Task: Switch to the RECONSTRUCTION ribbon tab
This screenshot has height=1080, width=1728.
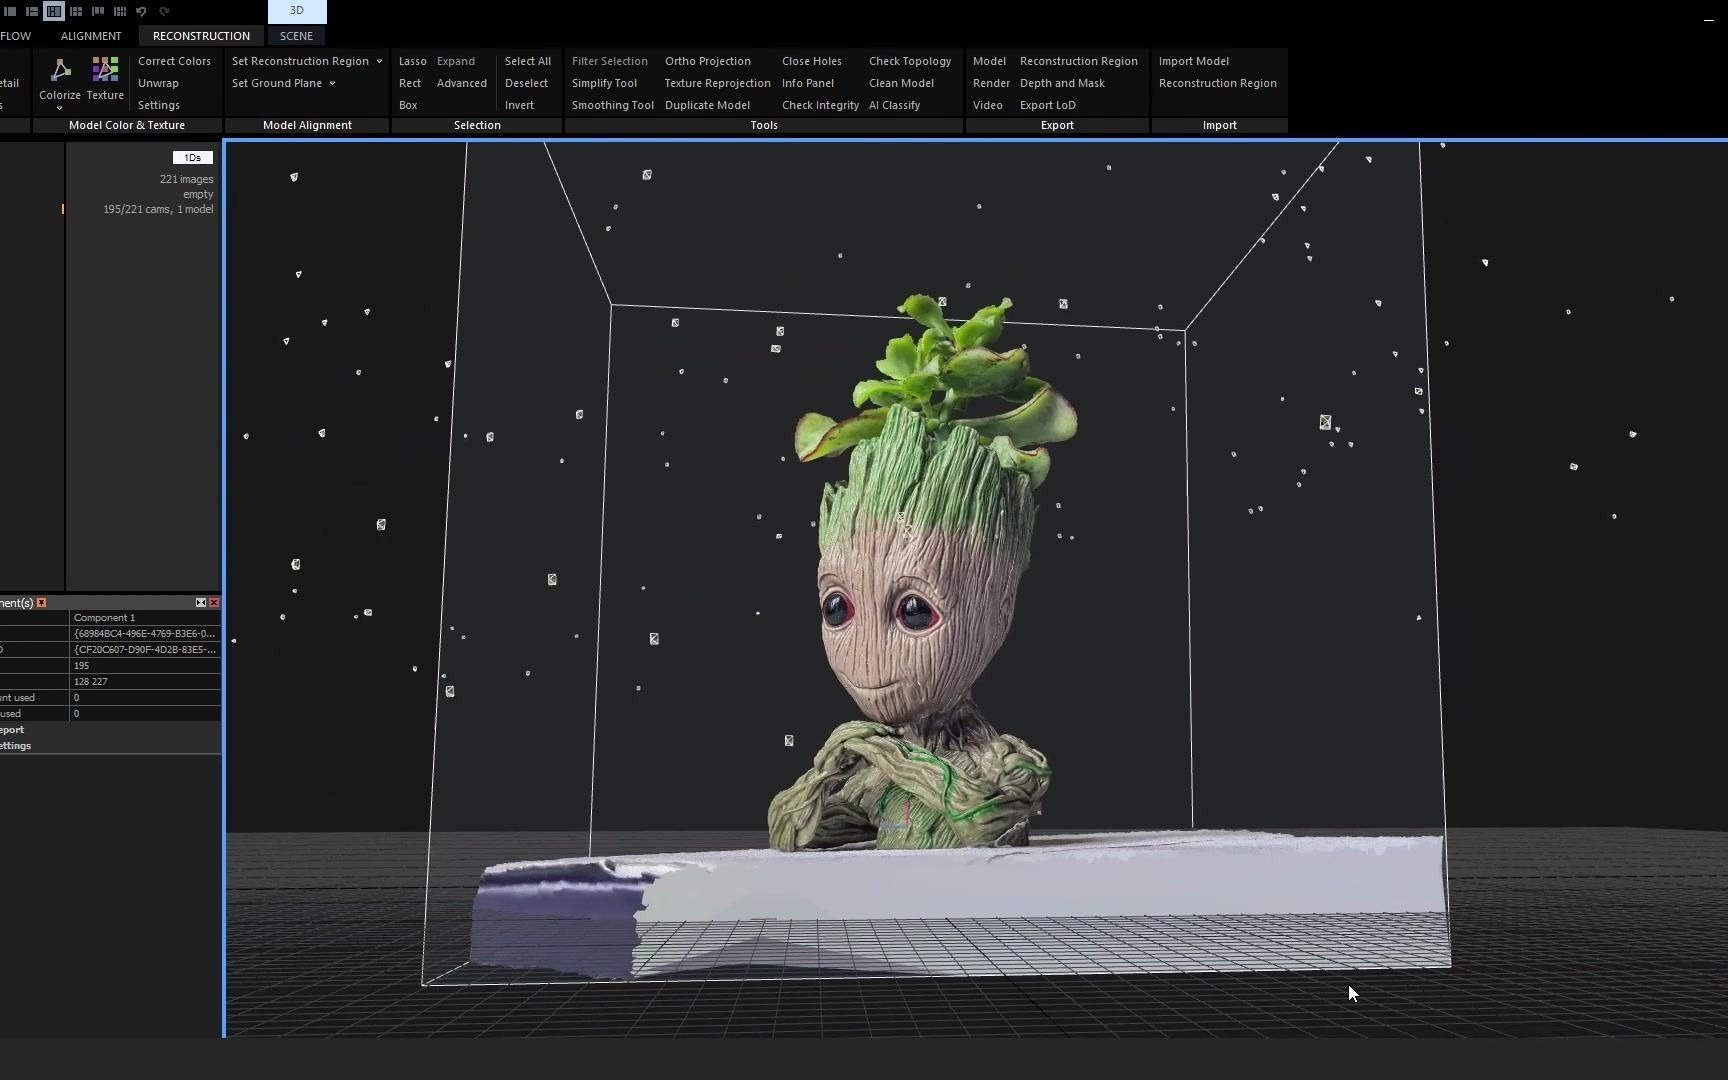Action: pos(201,36)
